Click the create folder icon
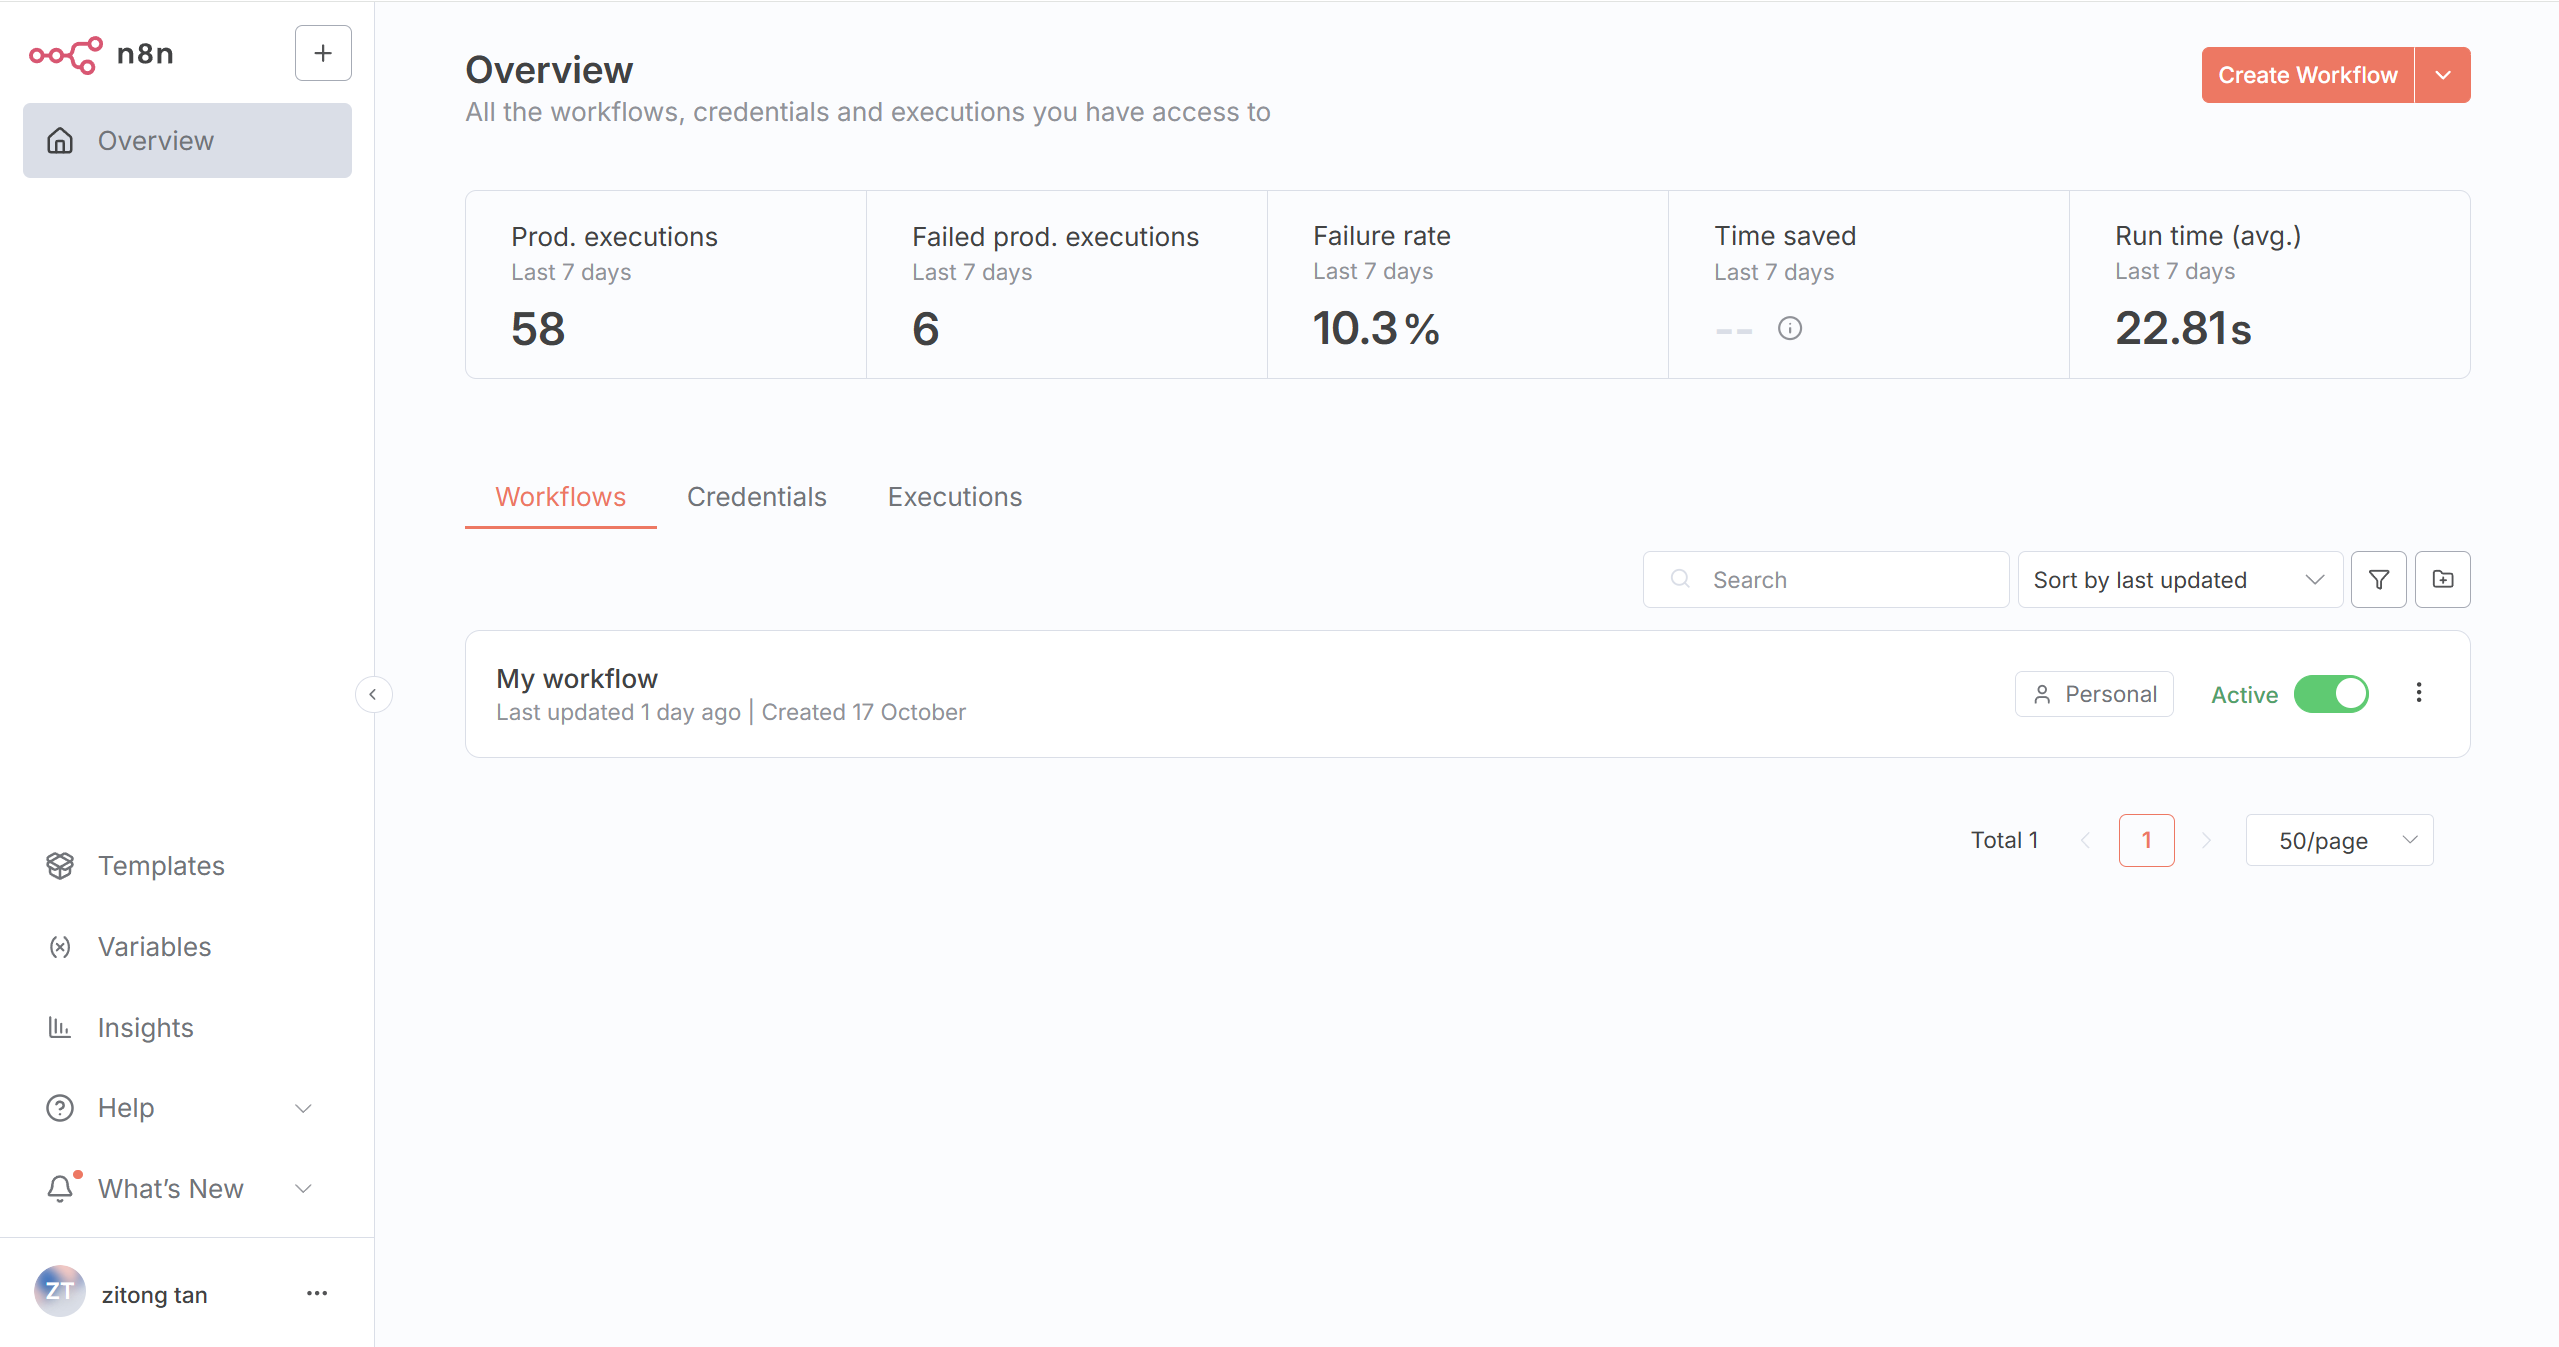This screenshot has width=2559, height=1347. (x=2442, y=580)
